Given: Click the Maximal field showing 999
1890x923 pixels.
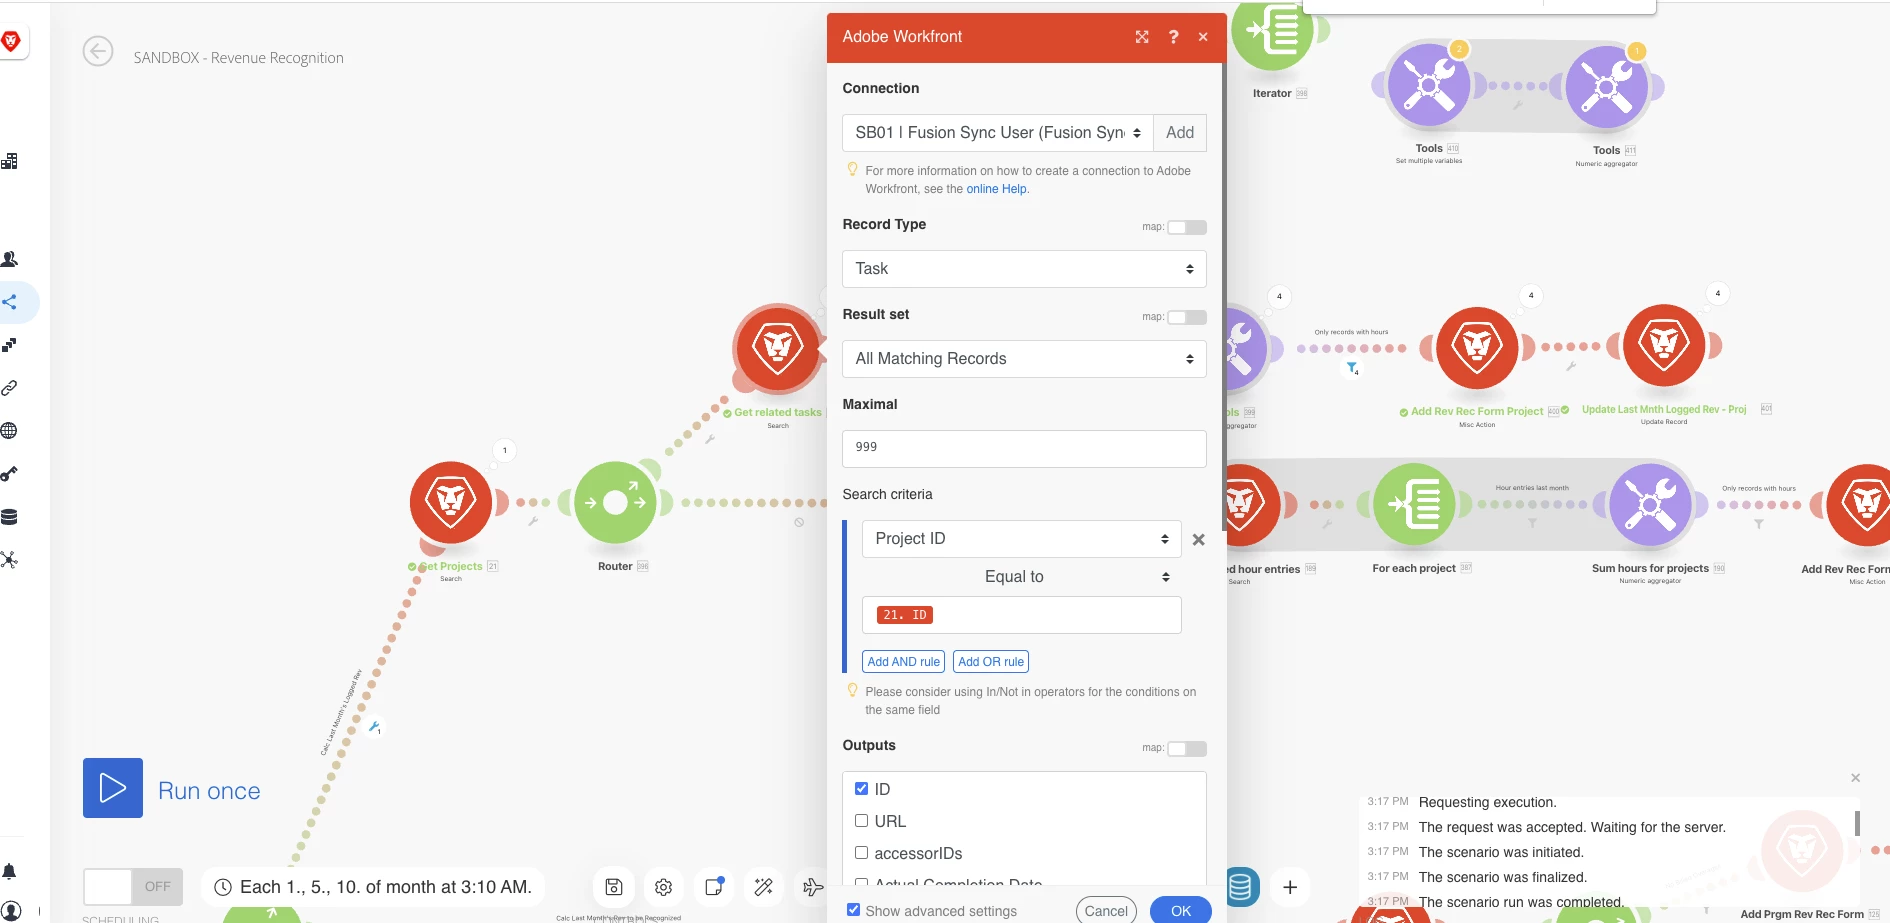Looking at the screenshot, I should [x=1024, y=449].
